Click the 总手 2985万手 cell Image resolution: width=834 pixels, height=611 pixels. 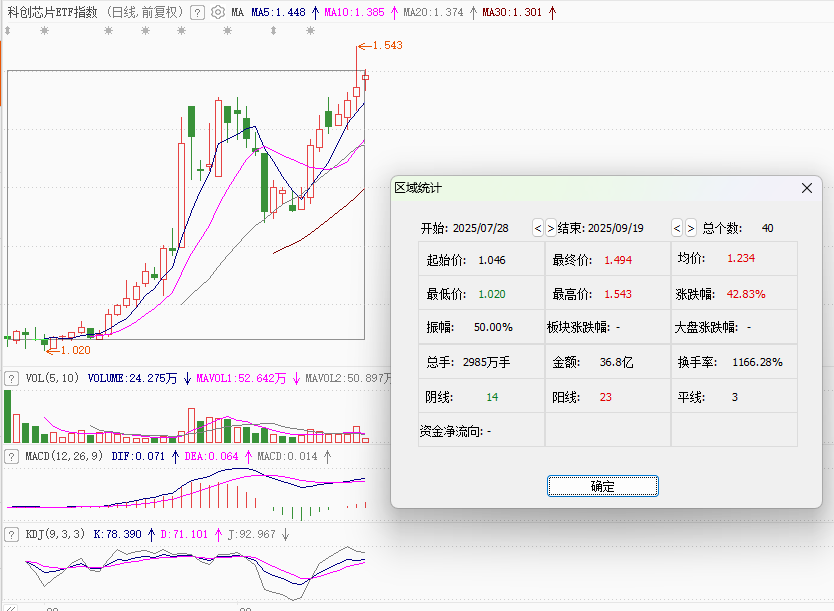481,362
